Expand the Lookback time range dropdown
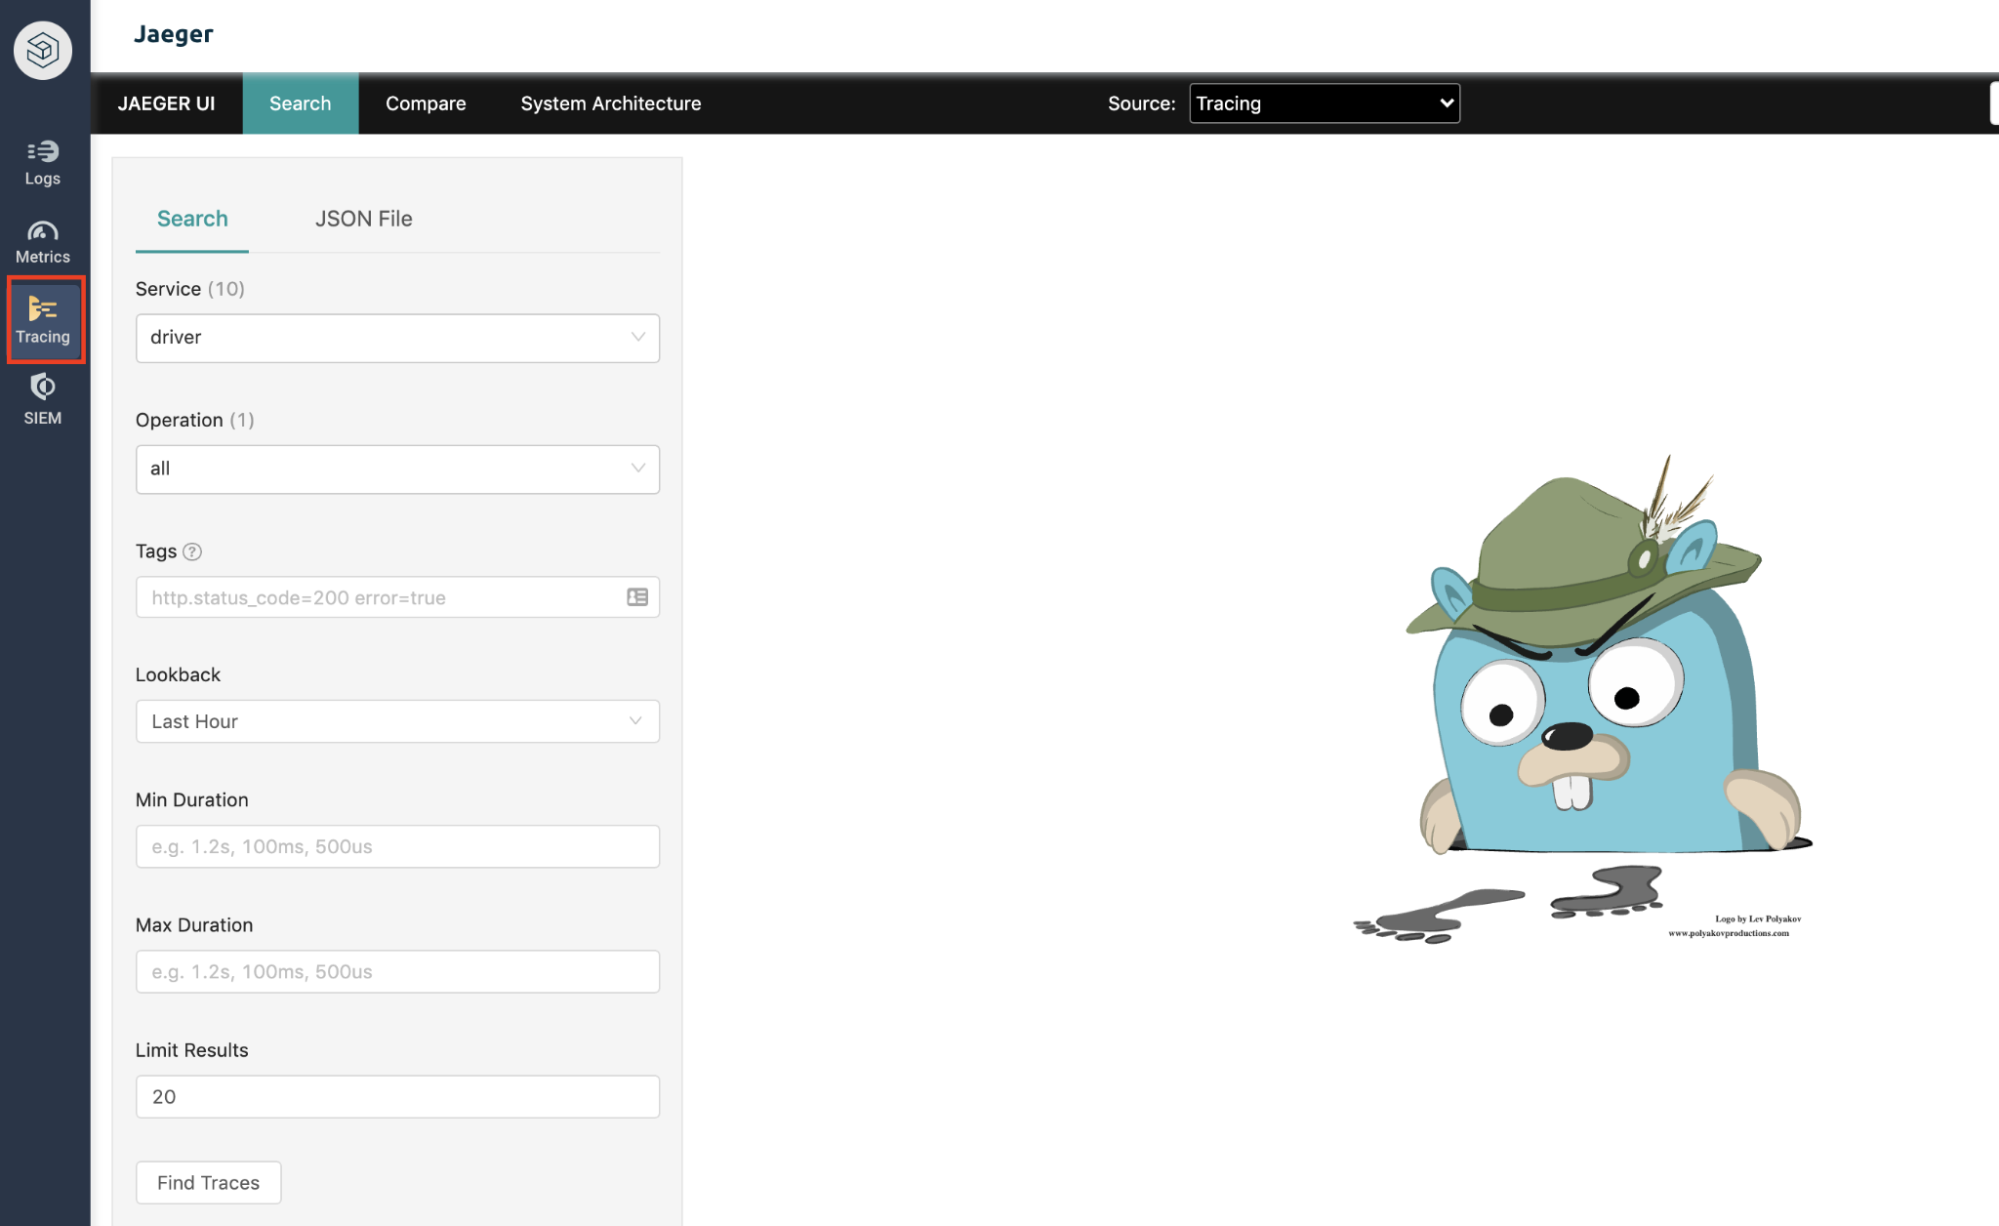Screen dimensions: 1999x1226 pyautogui.click(x=397, y=721)
